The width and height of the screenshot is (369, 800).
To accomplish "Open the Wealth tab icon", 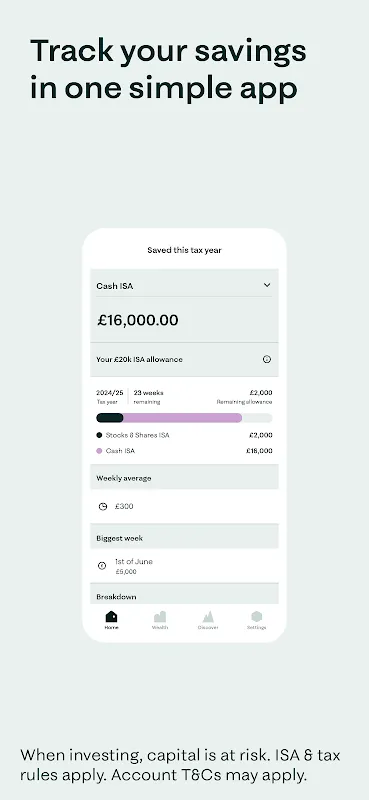I will pyautogui.click(x=160, y=616).
